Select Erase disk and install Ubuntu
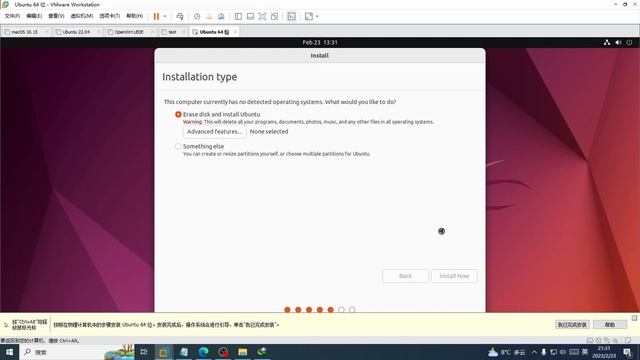 click(178, 114)
